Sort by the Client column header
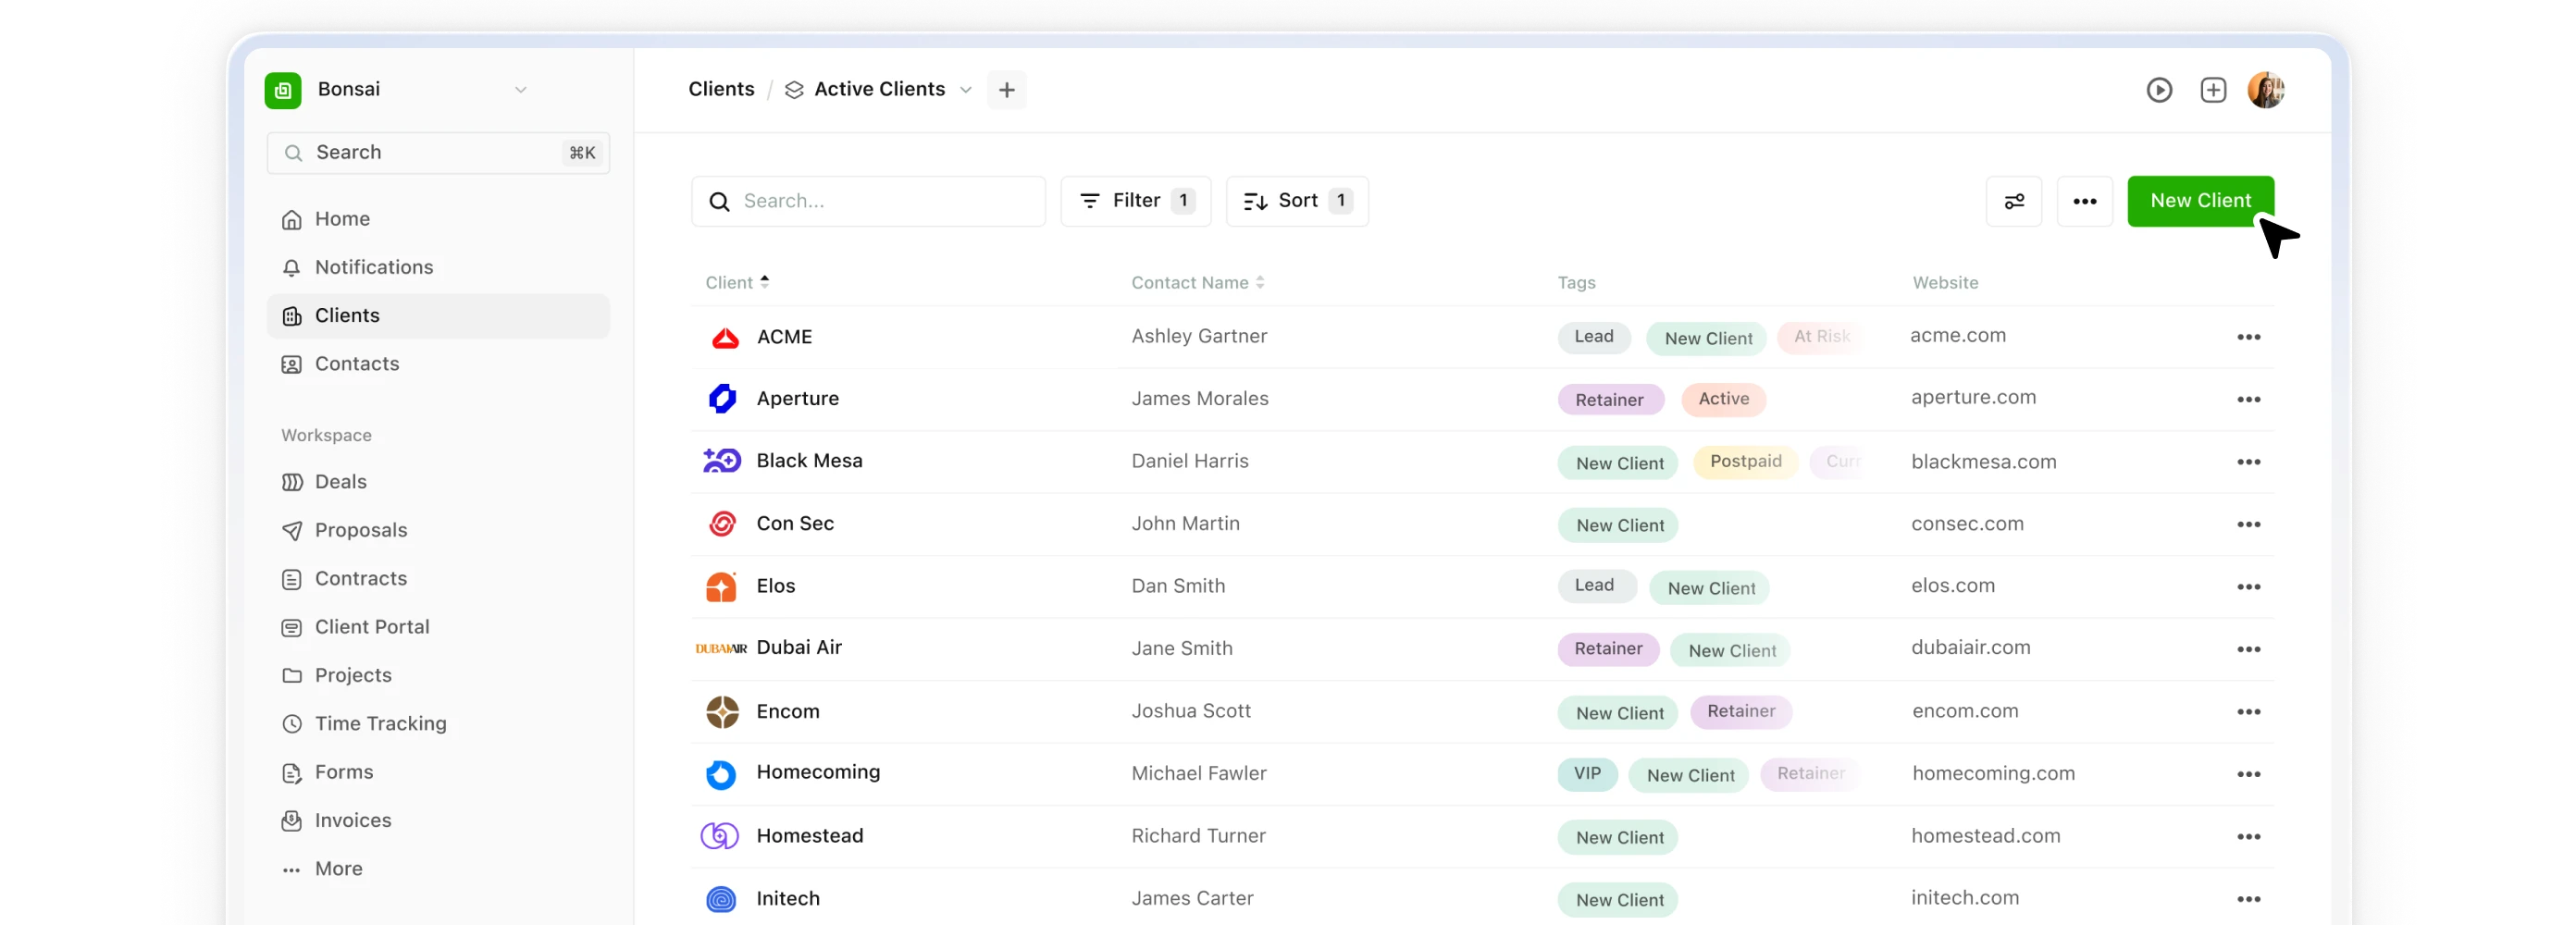Viewport: 2576px width, 925px height. pos(737,283)
